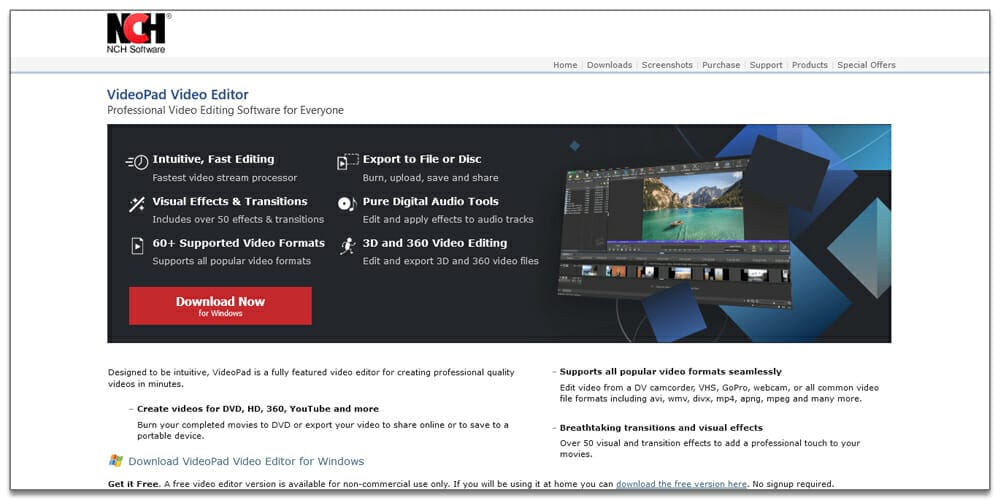Image resolution: width=1000 pixels, height=500 pixels.
Task: Follow the 'download the free version here' link
Action: 681,484
